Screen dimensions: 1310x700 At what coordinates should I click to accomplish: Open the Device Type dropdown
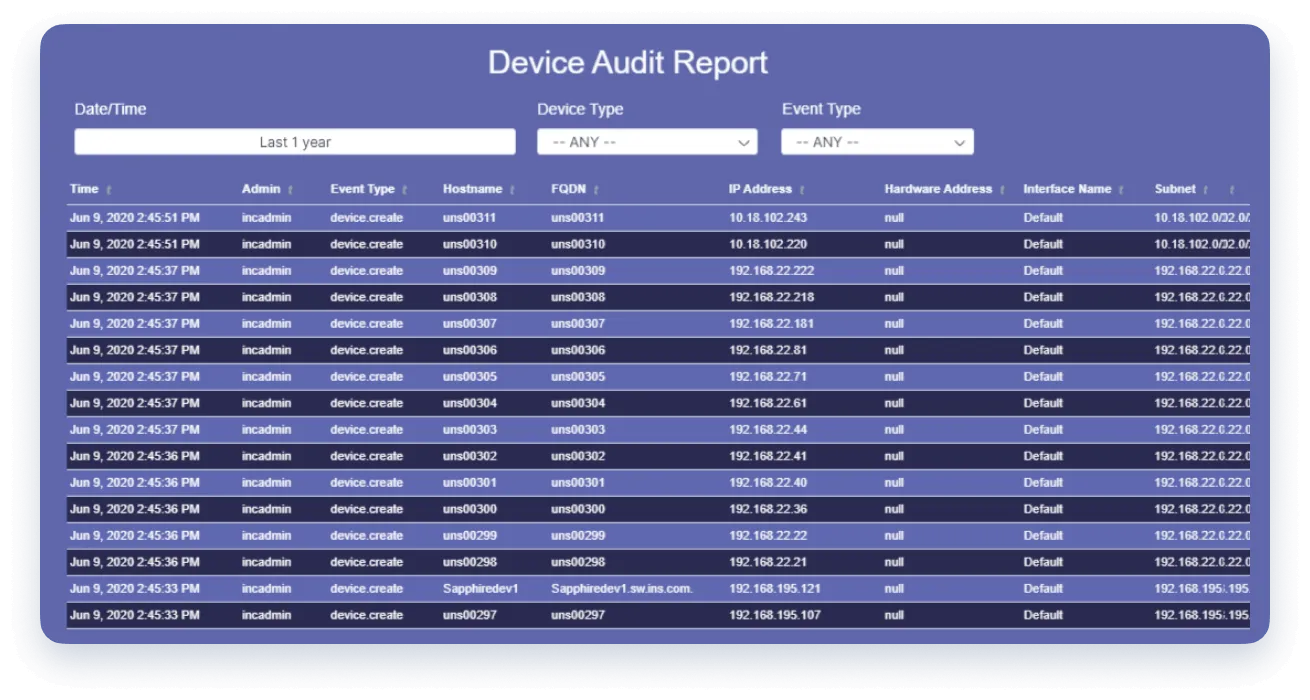pos(647,142)
